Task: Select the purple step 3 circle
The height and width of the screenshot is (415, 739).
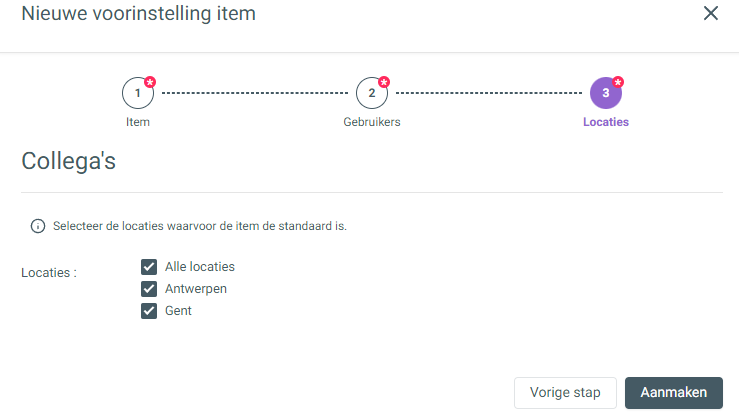Action: [606, 93]
